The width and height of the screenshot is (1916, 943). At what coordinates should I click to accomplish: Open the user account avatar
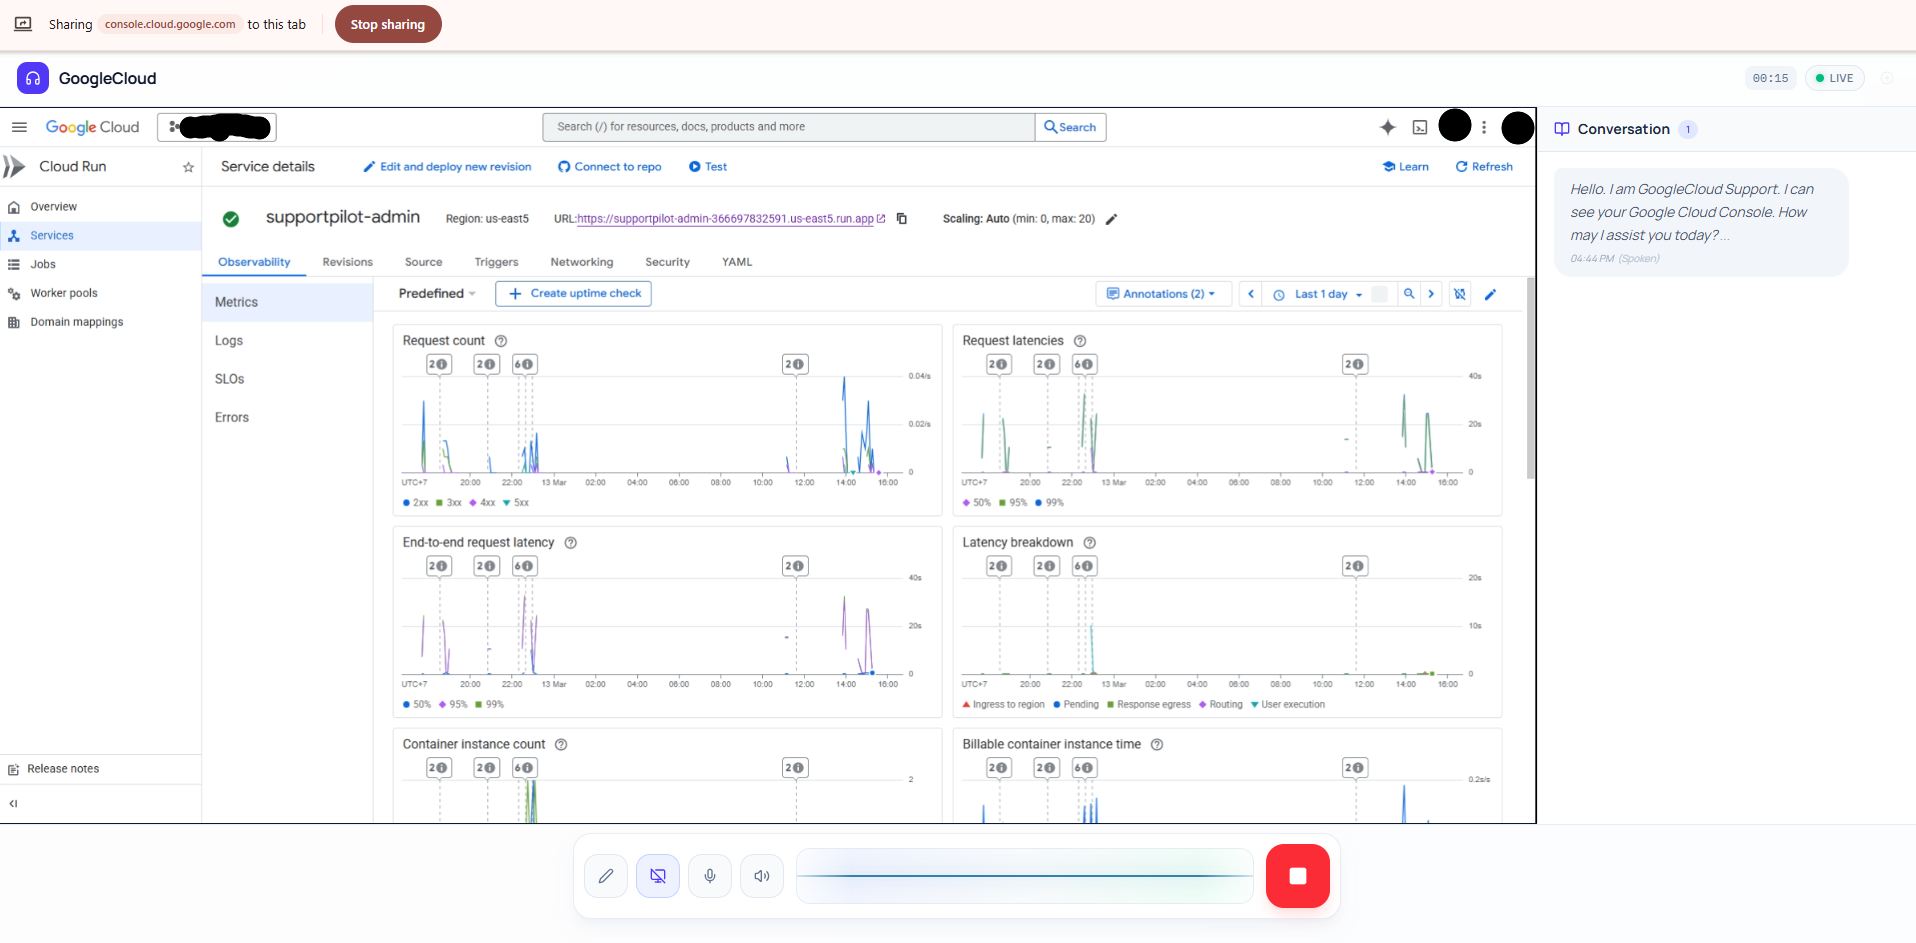pos(1518,127)
